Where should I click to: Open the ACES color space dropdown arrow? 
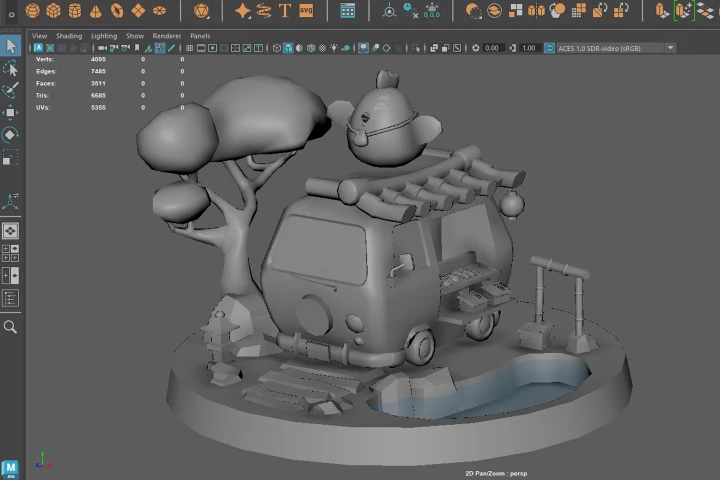click(x=670, y=48)
